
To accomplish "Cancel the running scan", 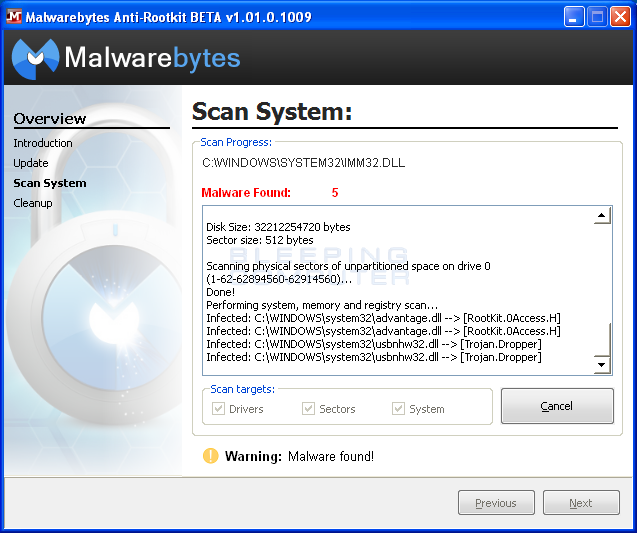I will click(x=557, y=406).
